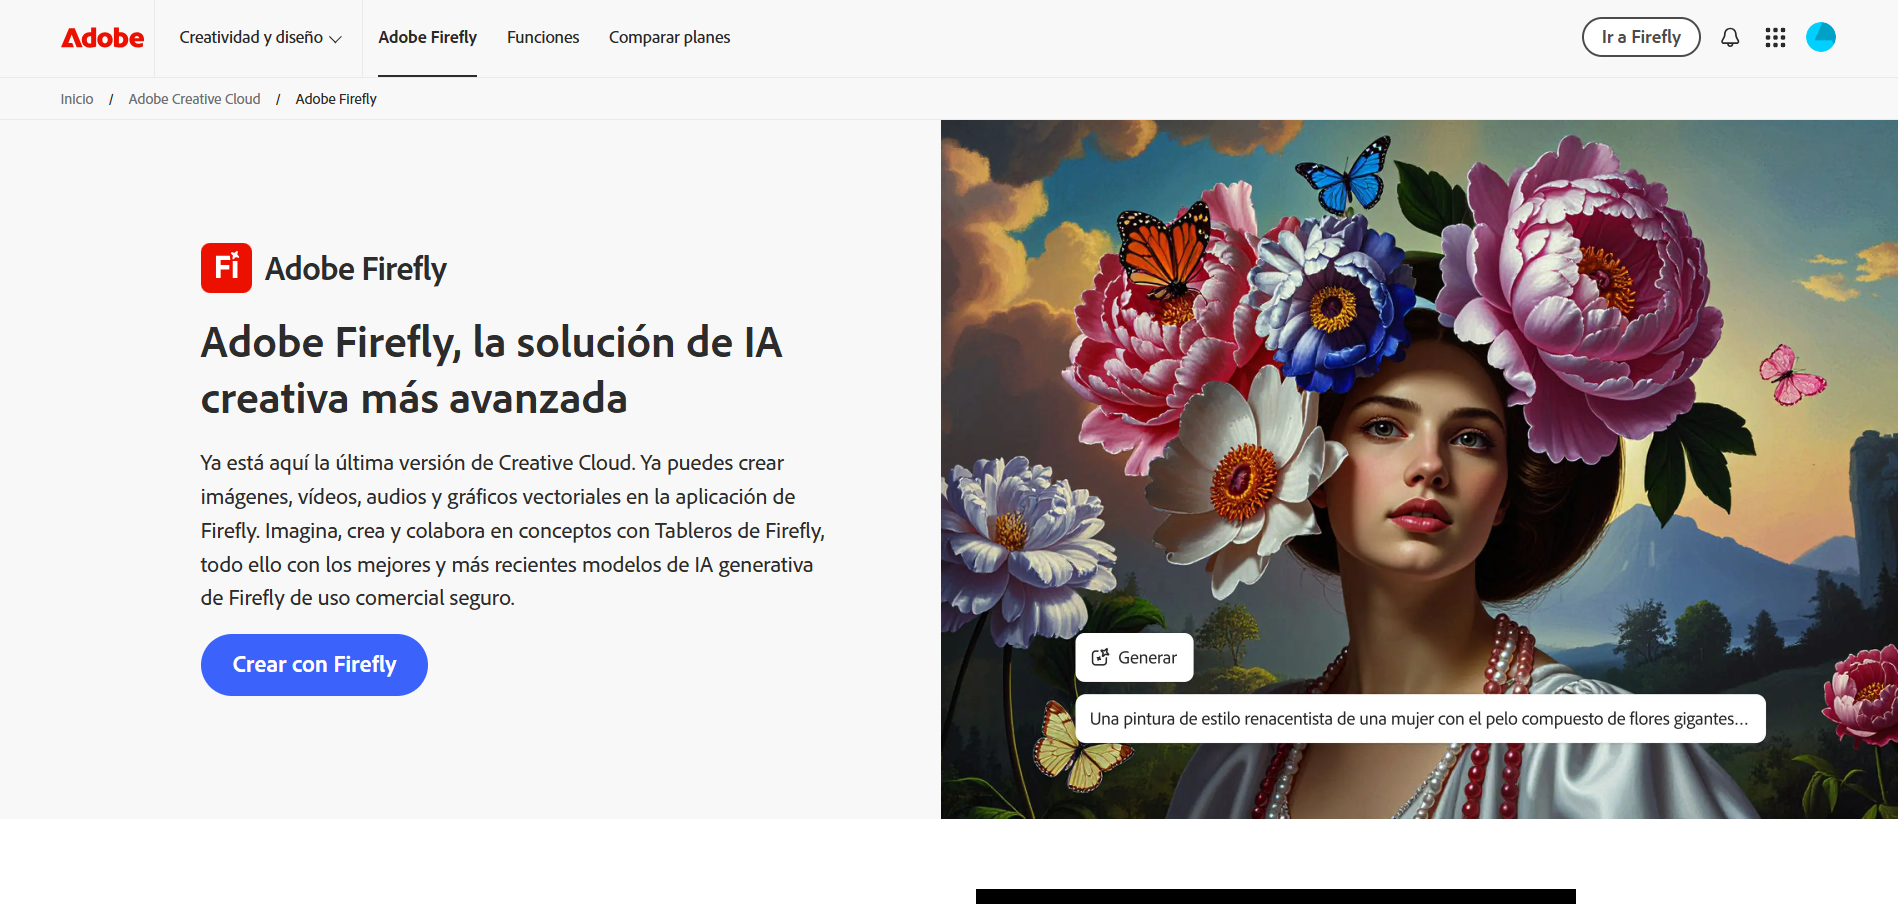1898x904 pixels.
Task: Click the headline about la solución de IA
Action: coord(491,370)
